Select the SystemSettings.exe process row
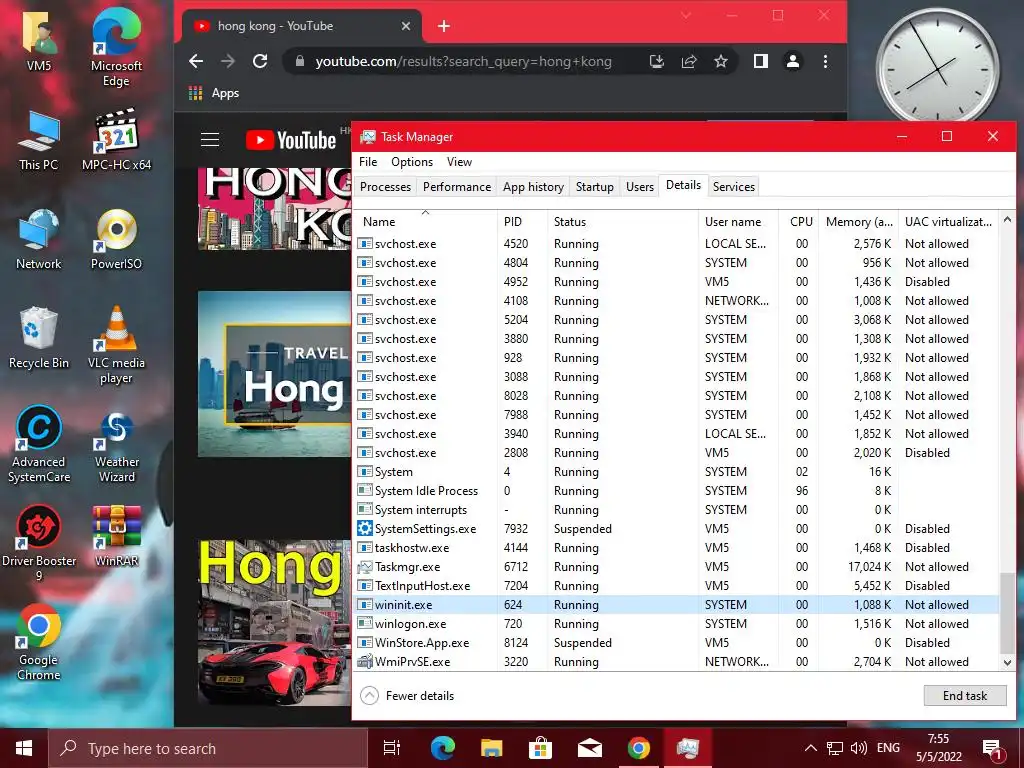Image resolution: width=1024 pixels, height=768 pixels. pos(676,529)
